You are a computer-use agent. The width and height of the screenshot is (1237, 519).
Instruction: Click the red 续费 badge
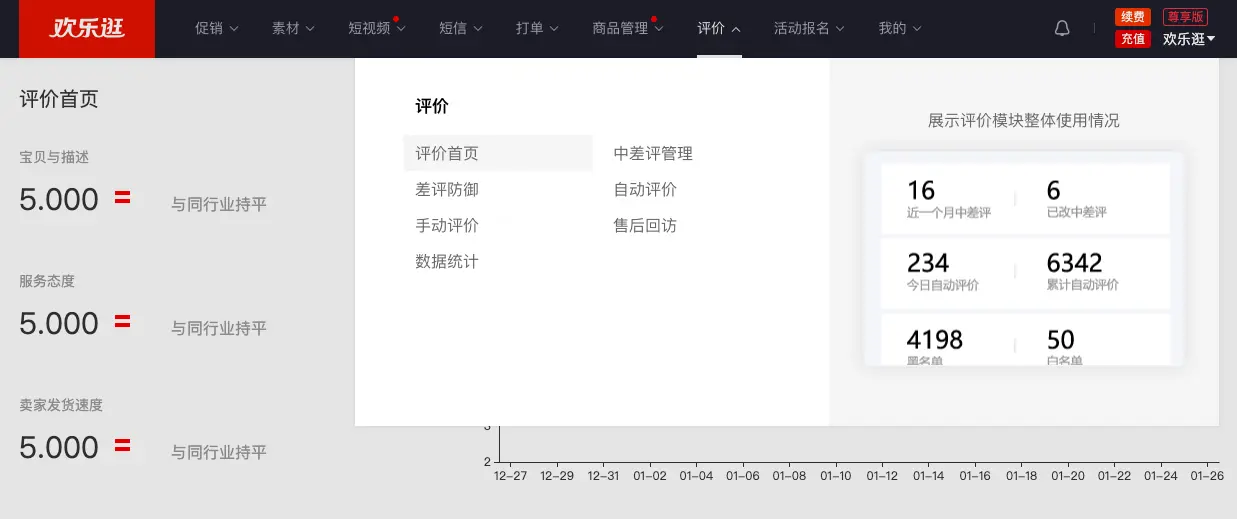click(1132, 17)
